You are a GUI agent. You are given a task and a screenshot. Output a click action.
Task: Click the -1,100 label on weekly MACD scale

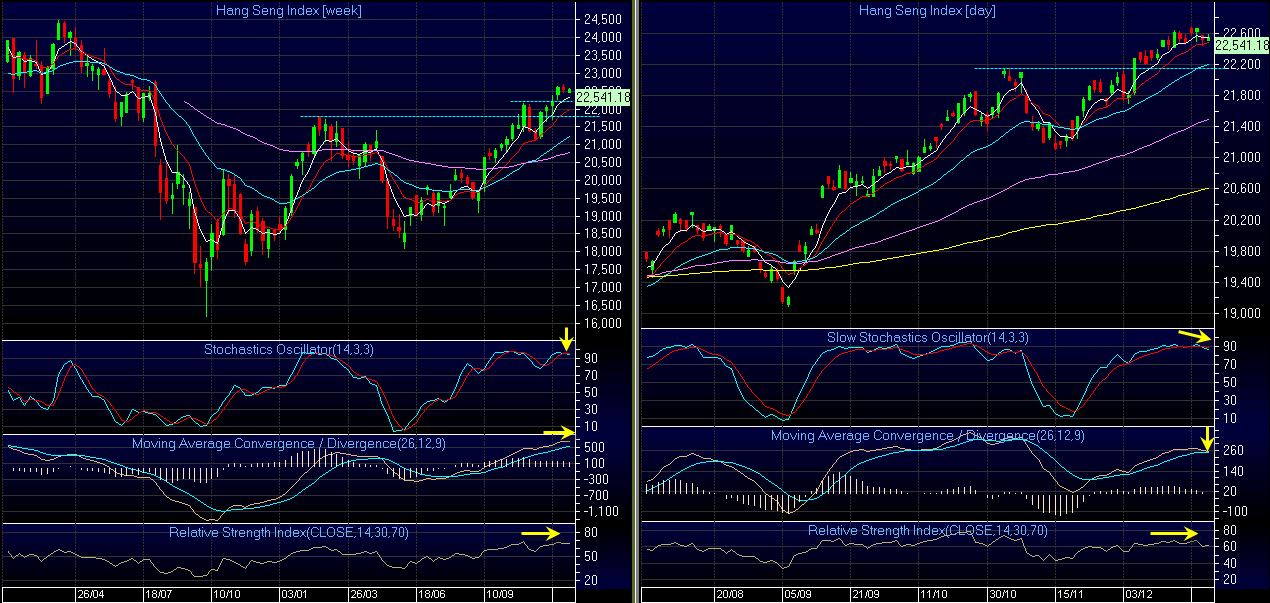tap(603, 511)
